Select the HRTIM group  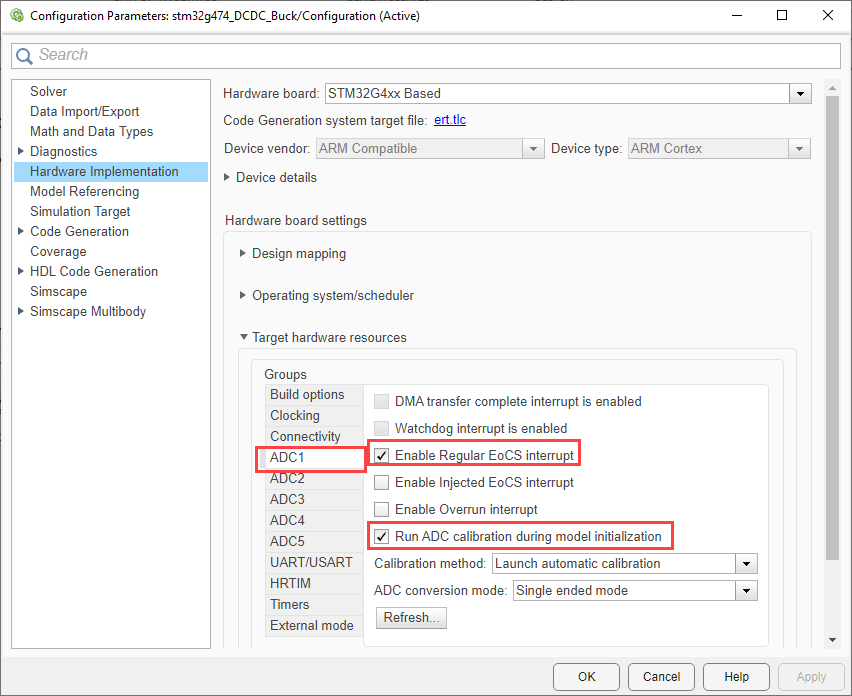290,584
